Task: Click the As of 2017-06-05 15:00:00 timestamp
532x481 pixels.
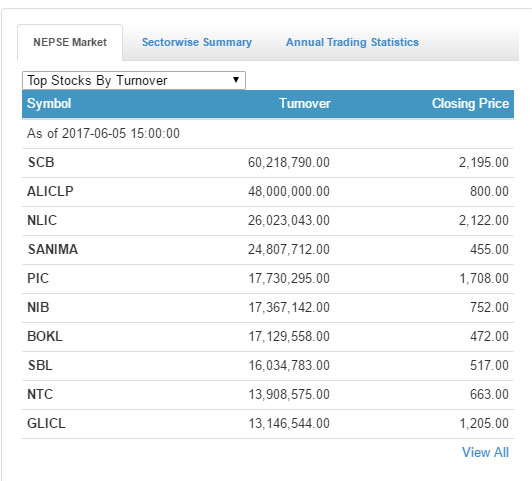Action: [x=103, y=133]
